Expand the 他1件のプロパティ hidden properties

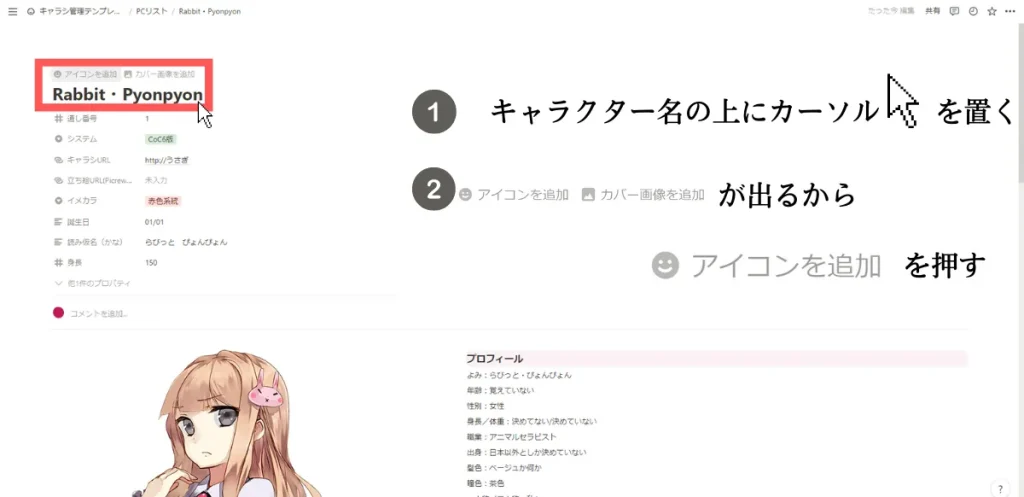[93, 283]
